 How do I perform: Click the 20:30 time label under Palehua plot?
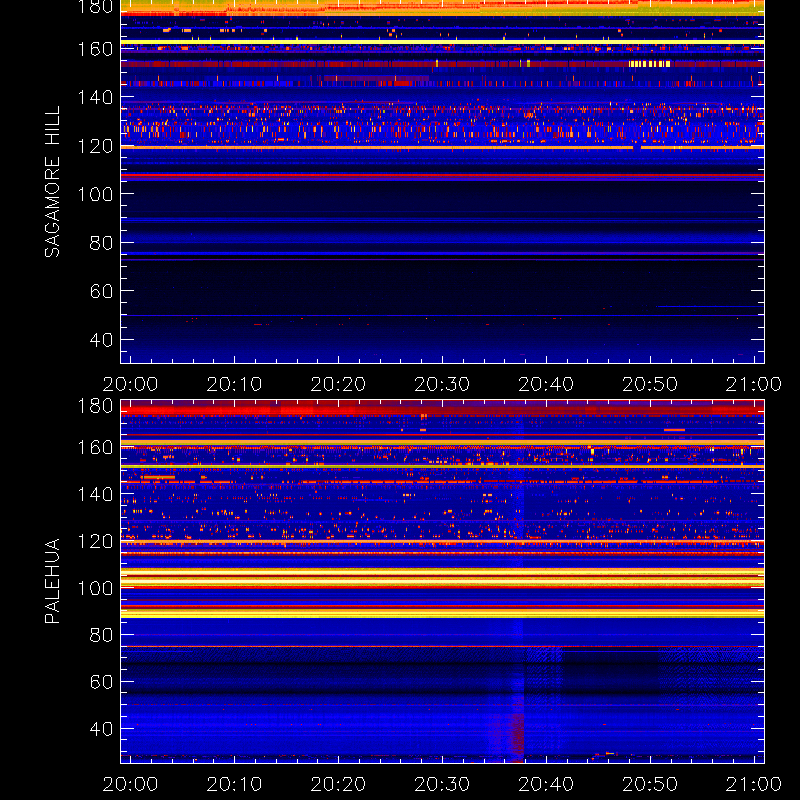tap(442, 784)
